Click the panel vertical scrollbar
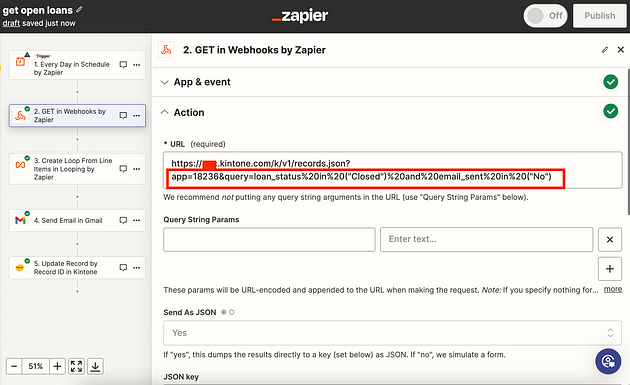630x385 pixels. pyautogui.click(x=628, y=141)
